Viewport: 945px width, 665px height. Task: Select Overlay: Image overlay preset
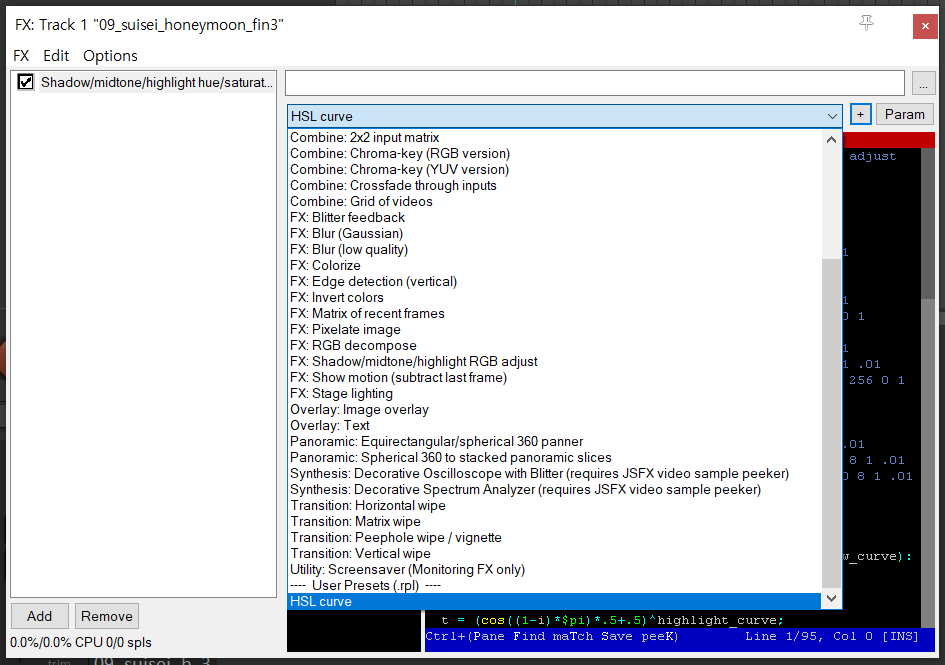tap(554, 409)
